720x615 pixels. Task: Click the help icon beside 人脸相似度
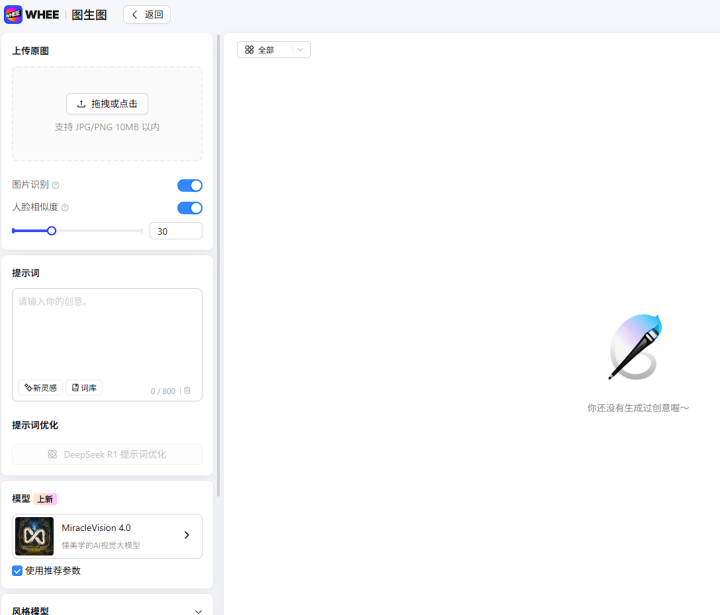point(65,208)
